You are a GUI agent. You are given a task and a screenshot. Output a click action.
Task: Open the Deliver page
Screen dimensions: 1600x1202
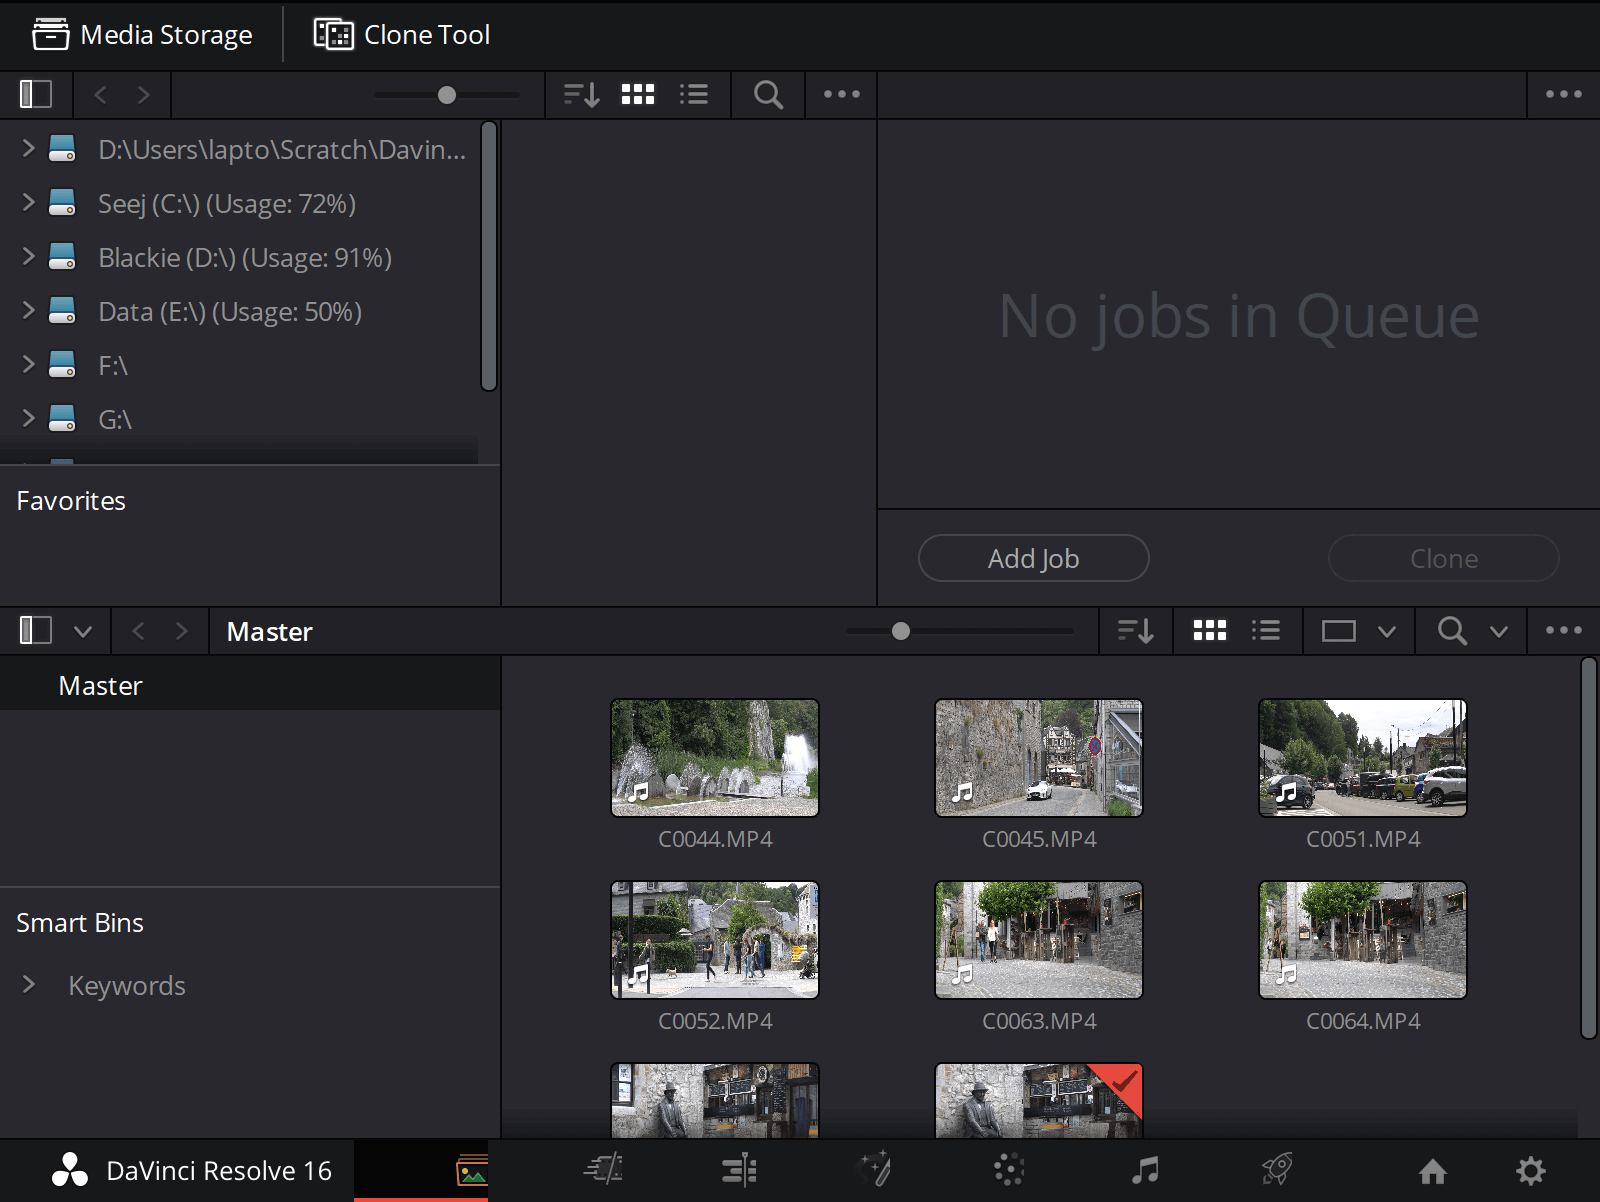(x=1277, y=1169)
